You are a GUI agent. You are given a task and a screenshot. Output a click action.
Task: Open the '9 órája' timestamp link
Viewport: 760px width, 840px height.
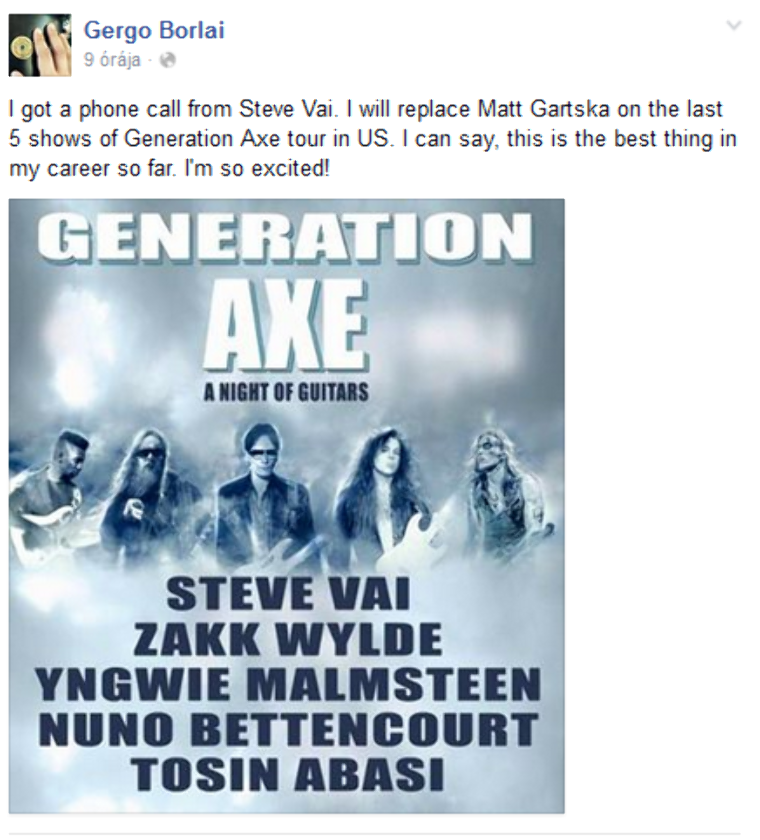[112, 59]
